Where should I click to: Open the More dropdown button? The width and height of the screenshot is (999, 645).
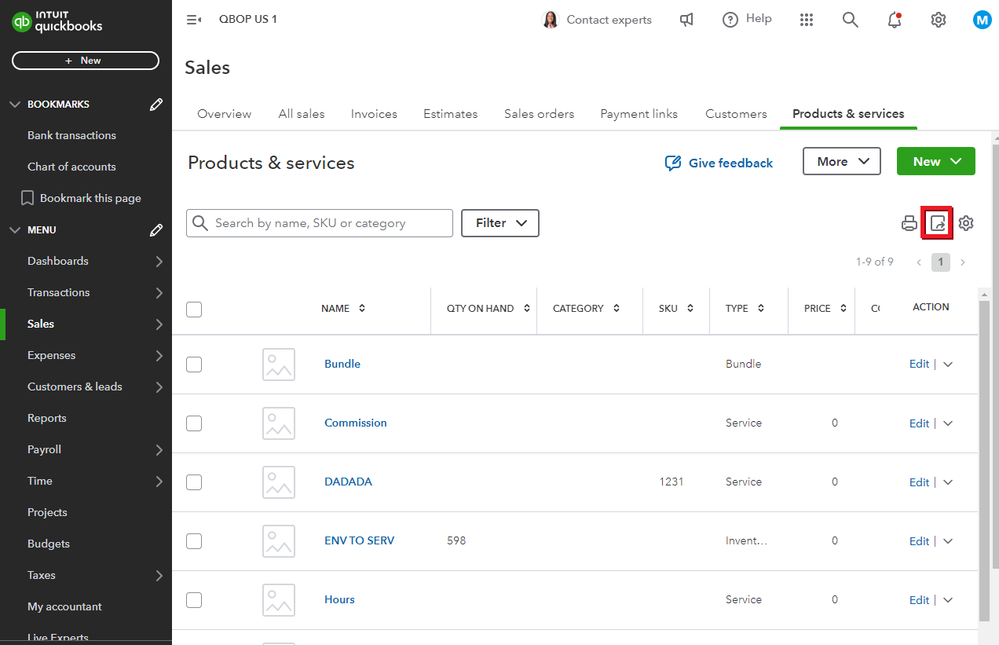[841, 162]
